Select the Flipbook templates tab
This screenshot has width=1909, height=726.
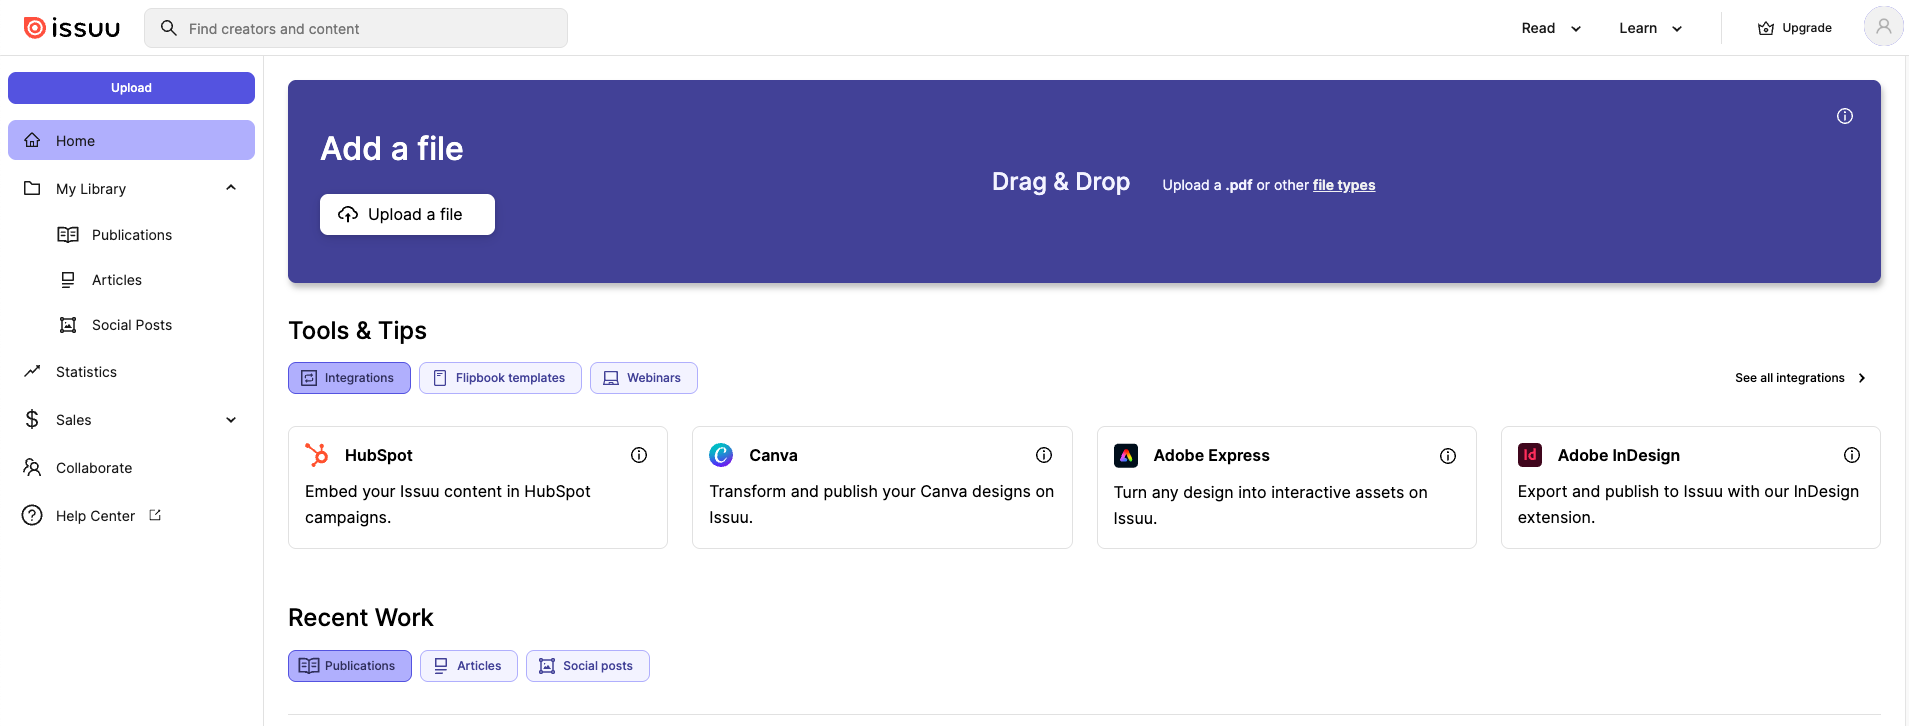pos(500,378)
